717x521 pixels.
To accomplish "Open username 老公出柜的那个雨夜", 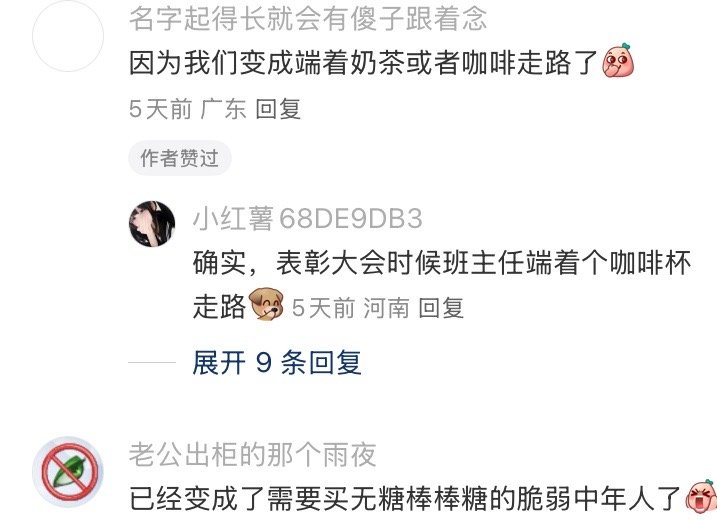I will (x=252, y=454).
